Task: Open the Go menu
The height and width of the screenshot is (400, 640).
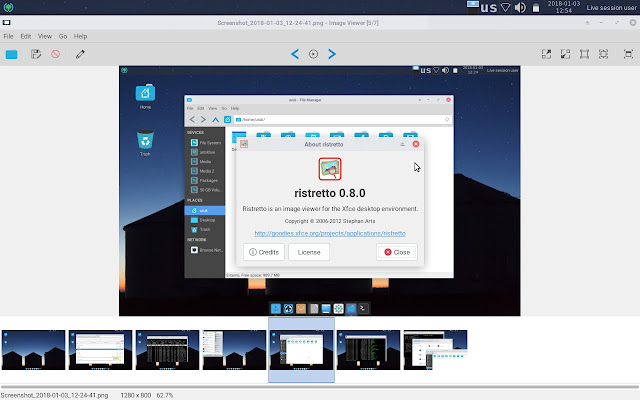Action: [63, 36]
